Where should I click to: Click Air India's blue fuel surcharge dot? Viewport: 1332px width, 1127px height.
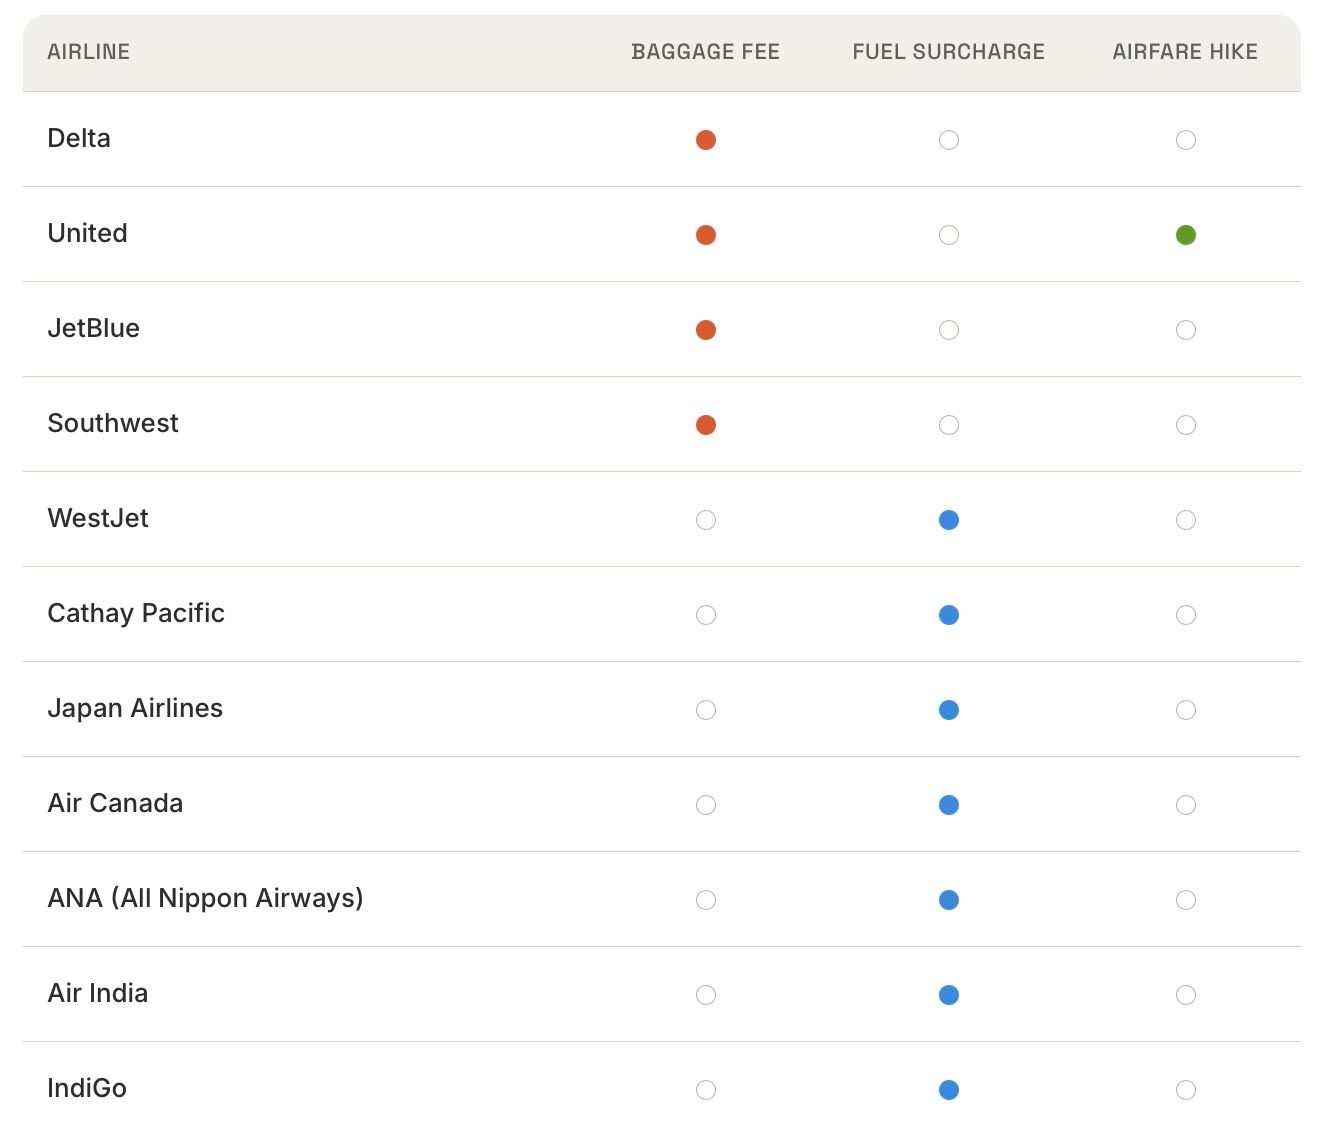[949, 995]
